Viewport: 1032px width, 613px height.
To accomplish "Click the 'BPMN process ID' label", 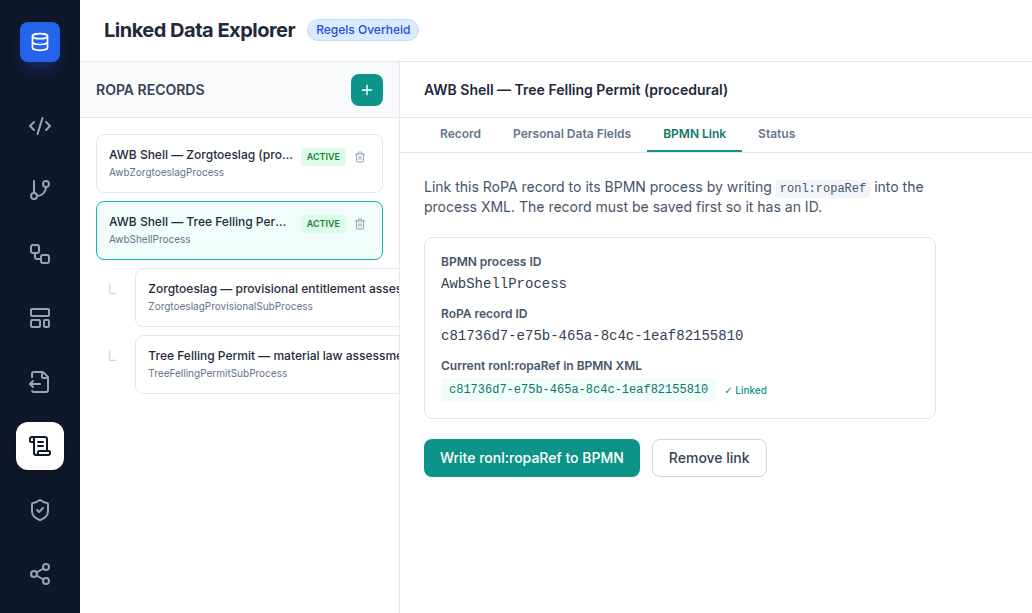I will point(491,262).
